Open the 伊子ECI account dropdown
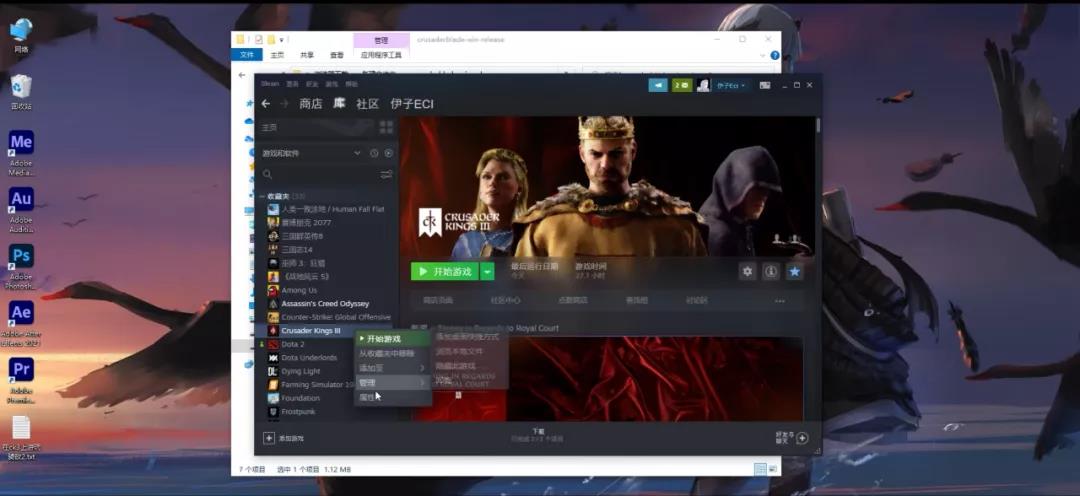The image size is (1080, 496). [731, 85]
